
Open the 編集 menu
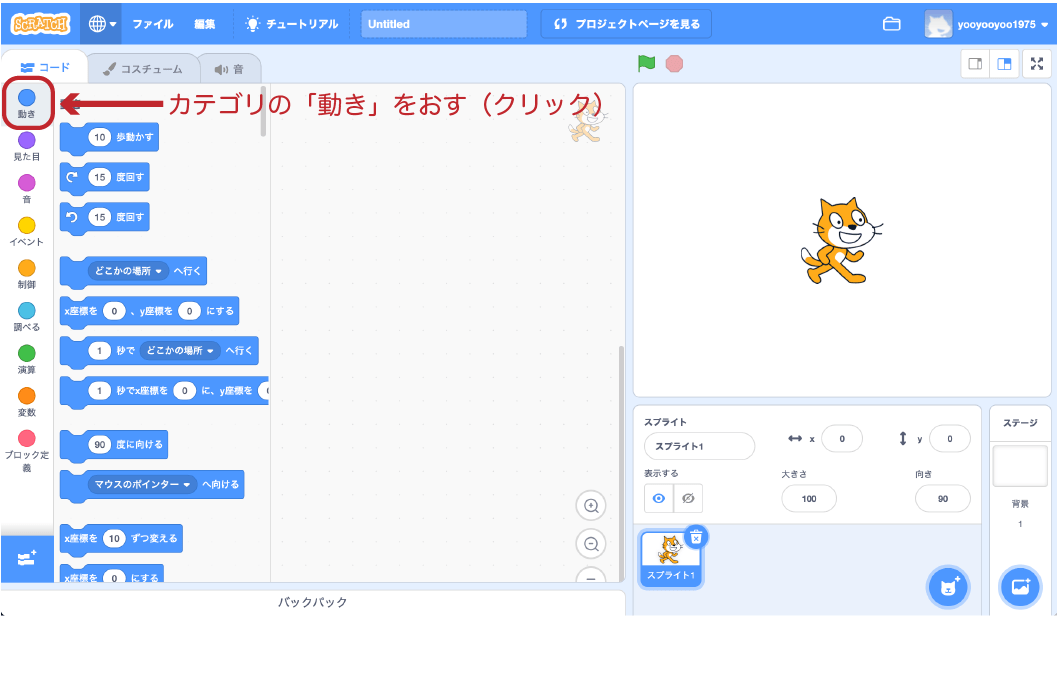204,24
